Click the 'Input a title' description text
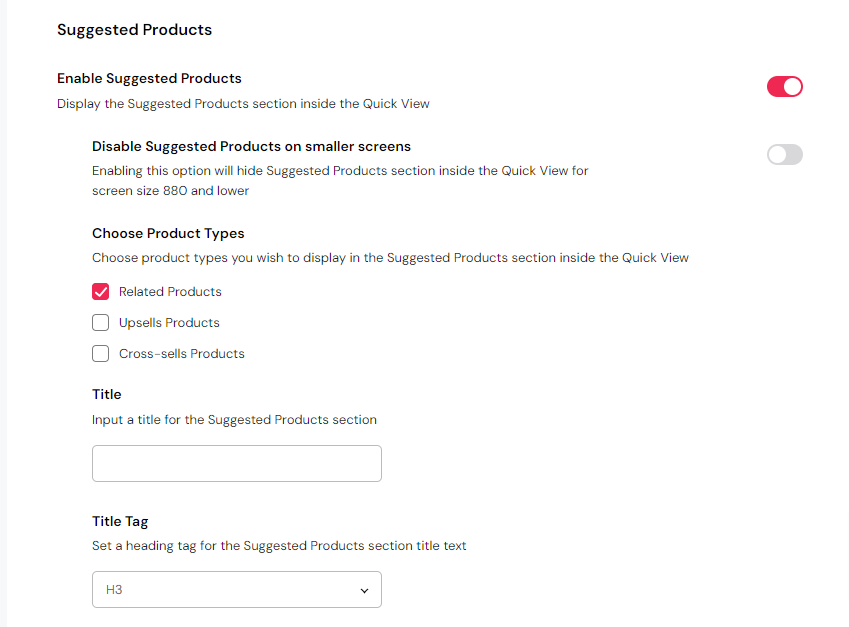This screenshot has width=849, height=627. click(234, 420)
